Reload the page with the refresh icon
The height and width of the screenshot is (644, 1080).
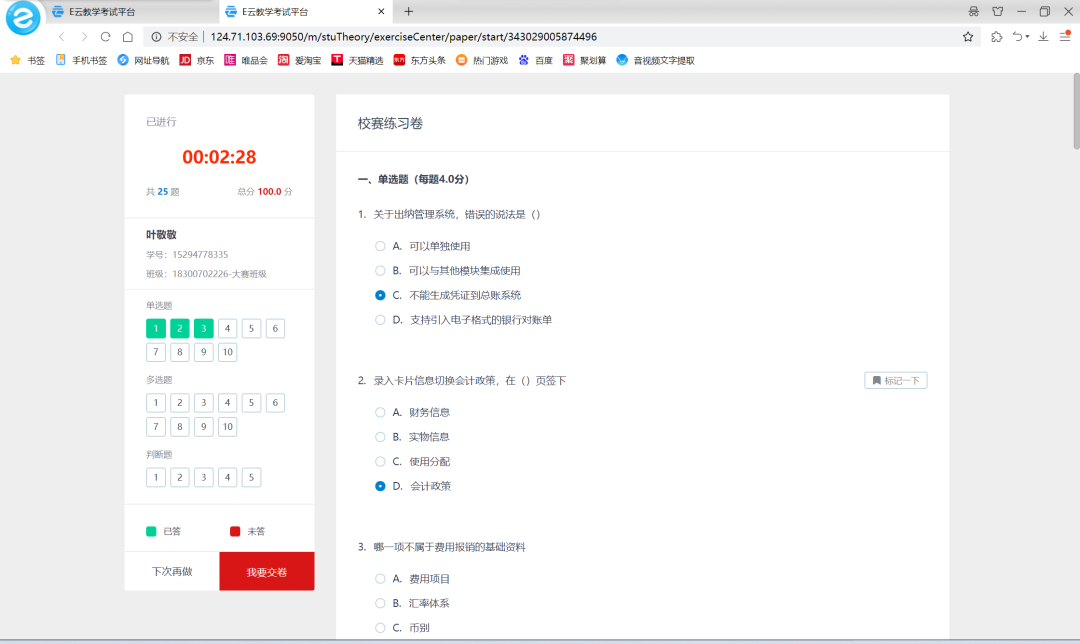[105, 36]
